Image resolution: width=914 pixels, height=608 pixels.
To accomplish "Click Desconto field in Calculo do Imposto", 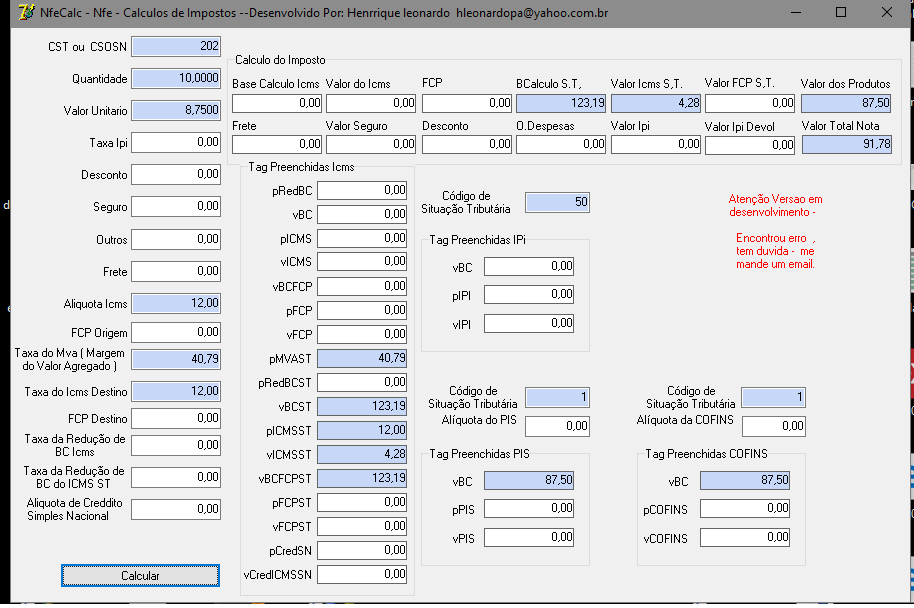I will tap(467, 145).
